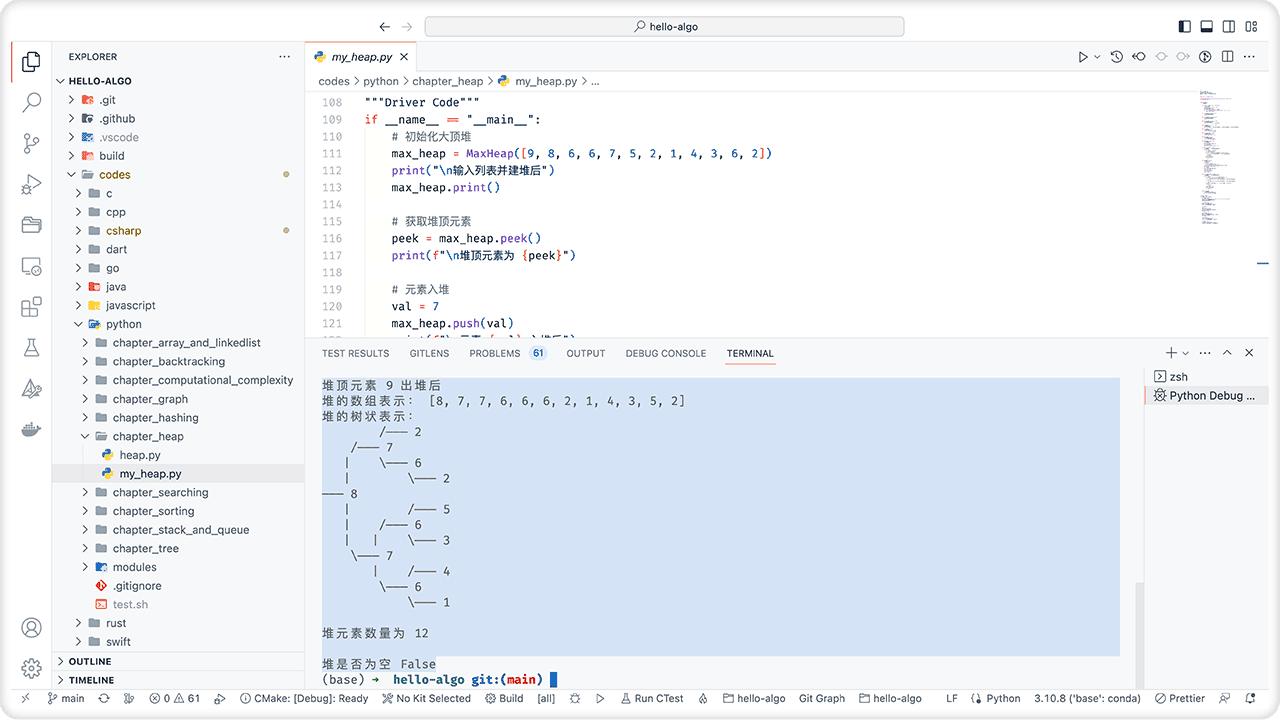Toggle the Primary Side Bar visibility
Image resolution: width=1280 pixels, height=720 pixels.
pyautogui.click(x=1184, y=25)
